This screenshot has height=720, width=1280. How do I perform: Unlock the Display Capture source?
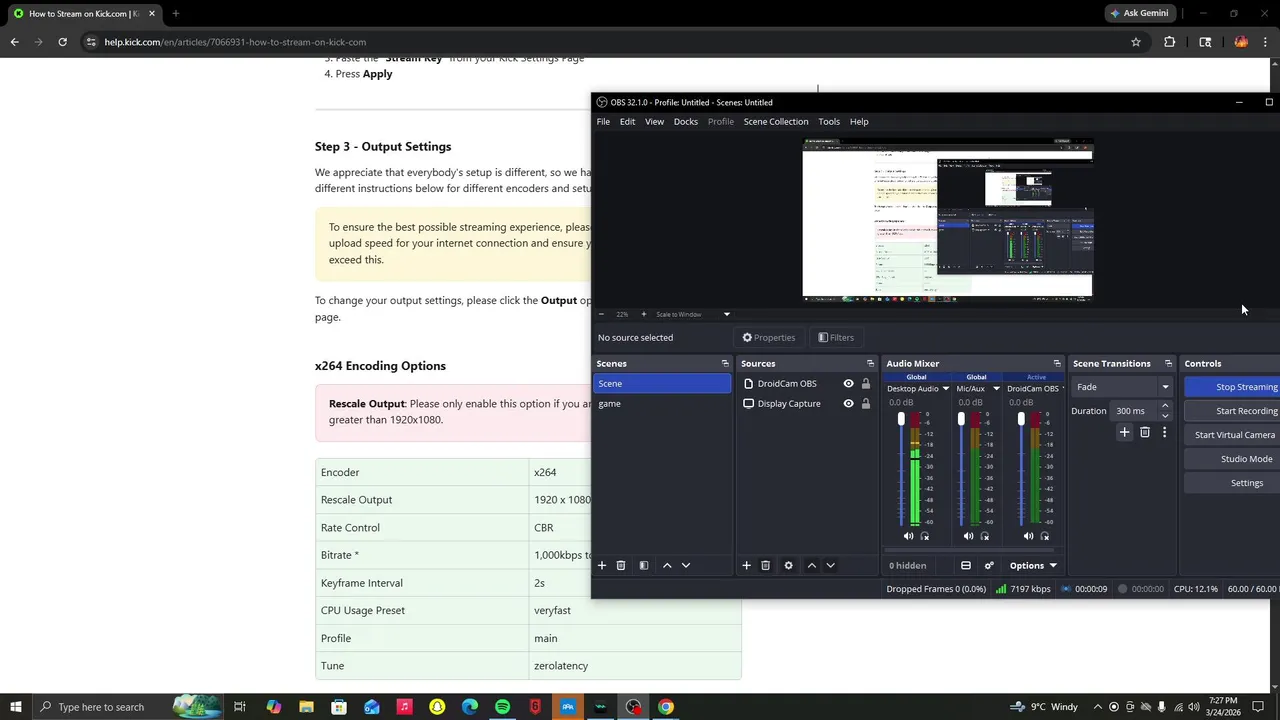point(866,404)
